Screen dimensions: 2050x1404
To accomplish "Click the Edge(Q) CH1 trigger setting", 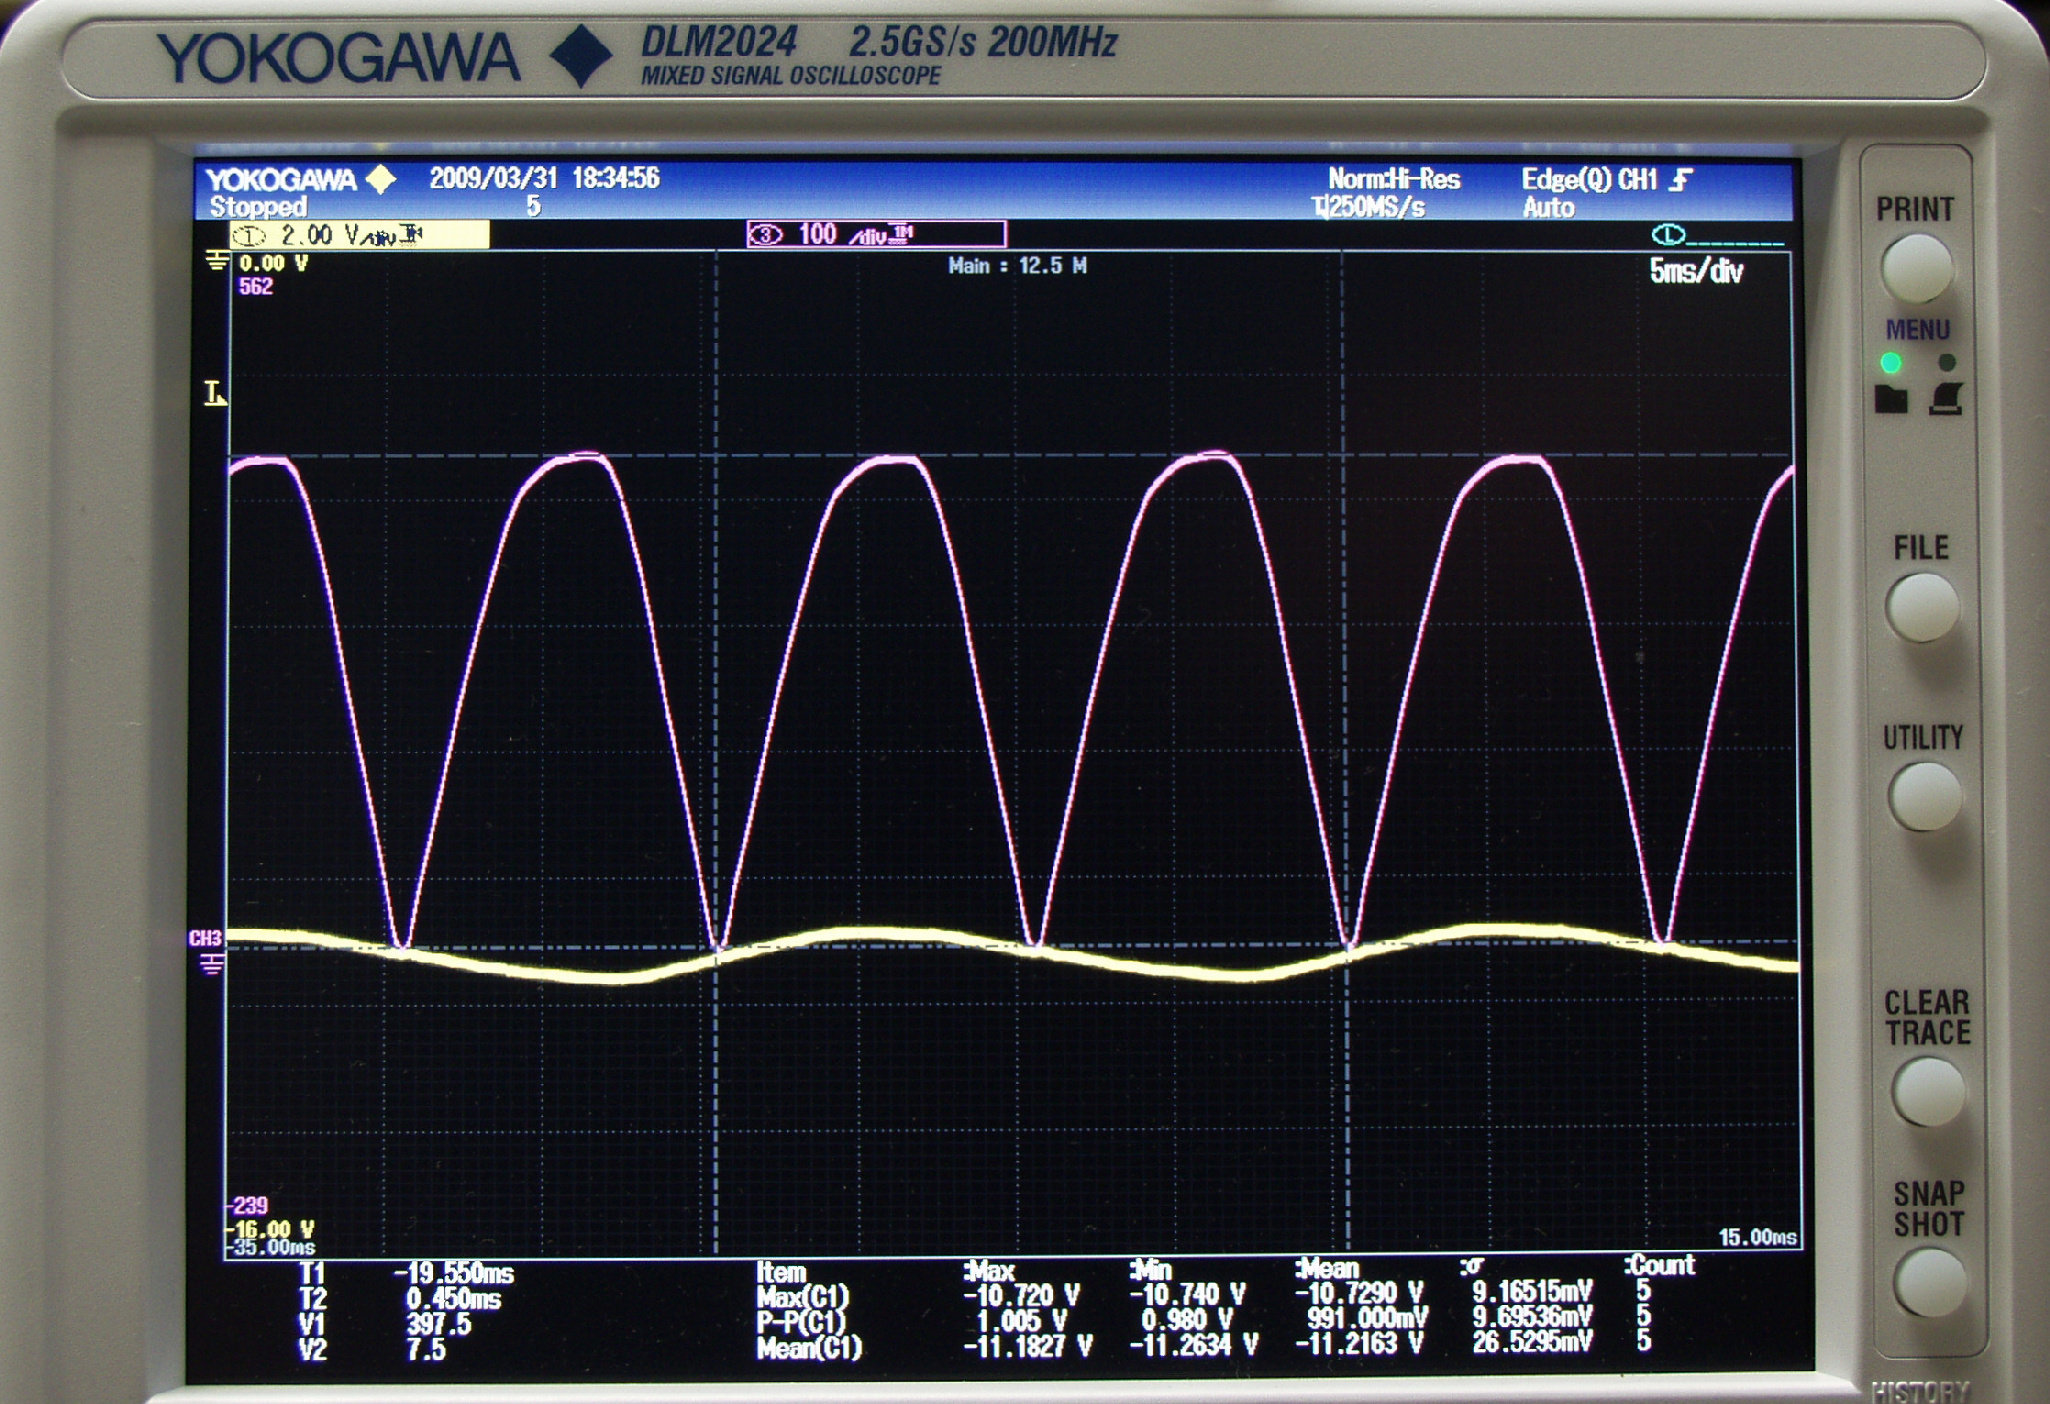I will click(1604, 180).
